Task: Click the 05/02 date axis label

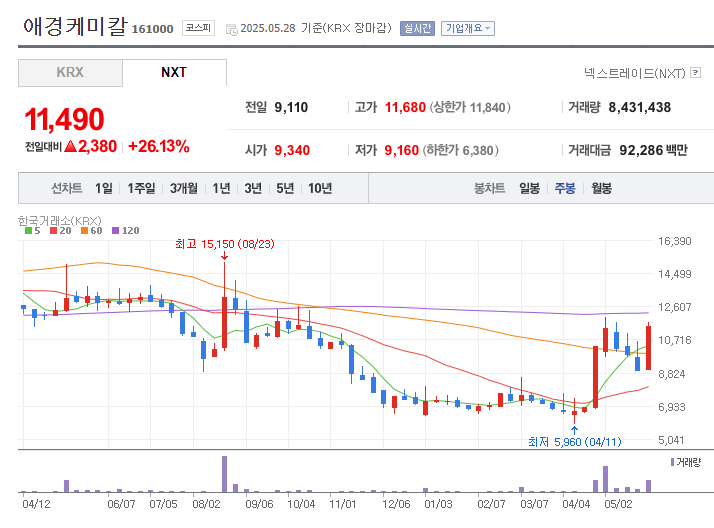Action: 618,504
